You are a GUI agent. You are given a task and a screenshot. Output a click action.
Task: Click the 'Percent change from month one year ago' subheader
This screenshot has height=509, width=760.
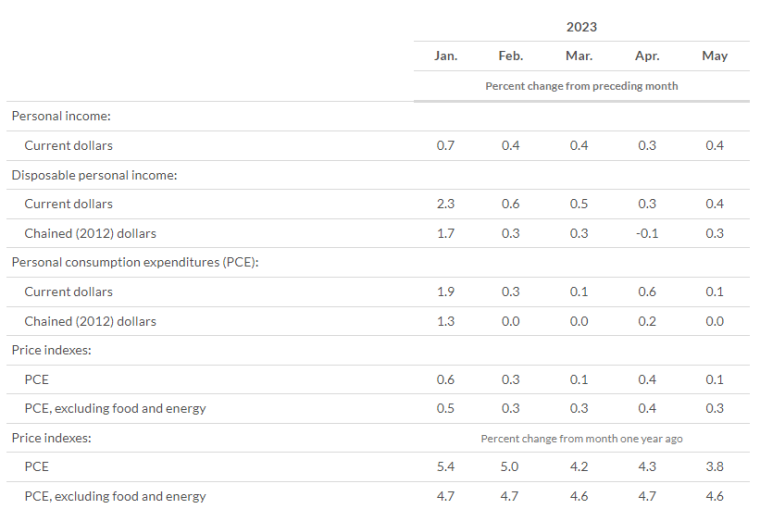[x=582, y=439]
